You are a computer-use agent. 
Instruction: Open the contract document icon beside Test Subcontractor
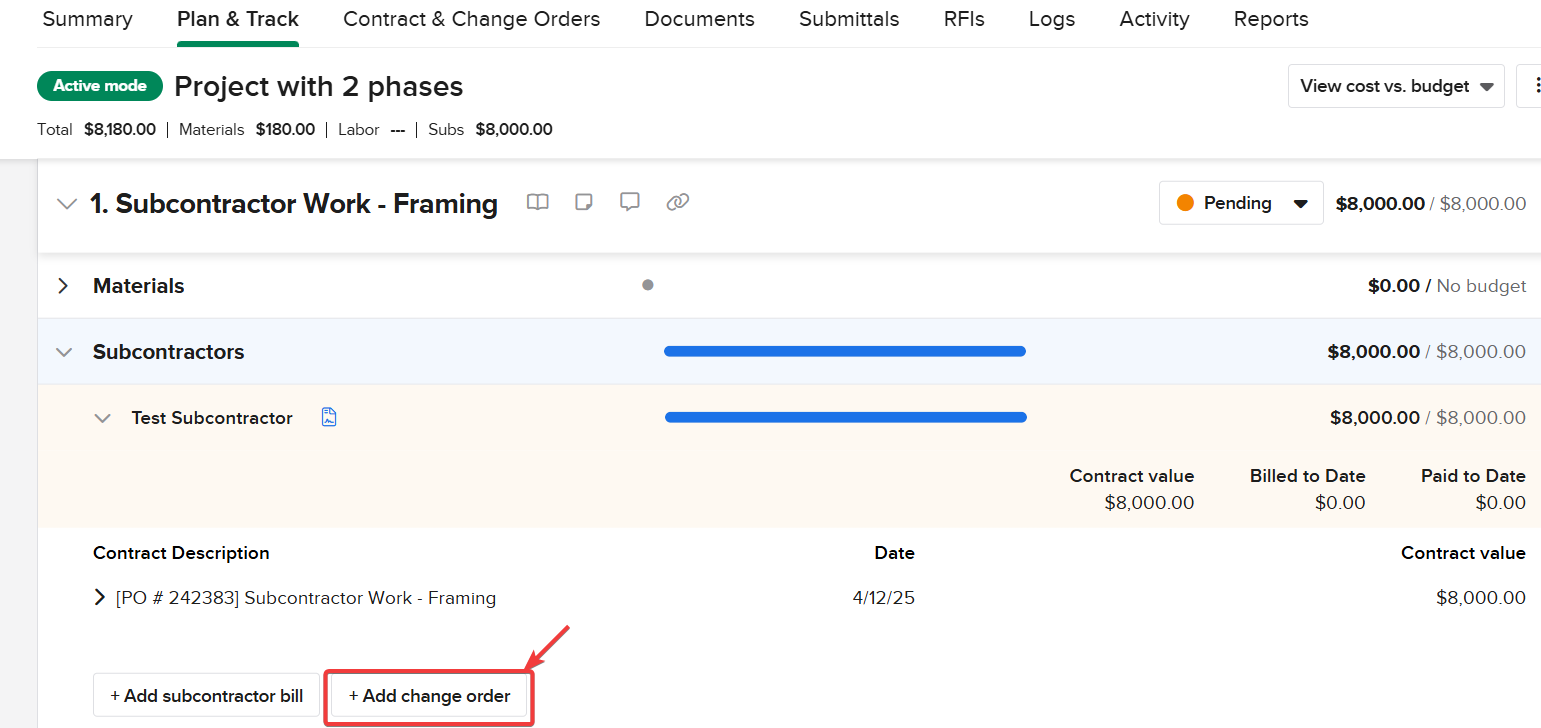(329, 417)
